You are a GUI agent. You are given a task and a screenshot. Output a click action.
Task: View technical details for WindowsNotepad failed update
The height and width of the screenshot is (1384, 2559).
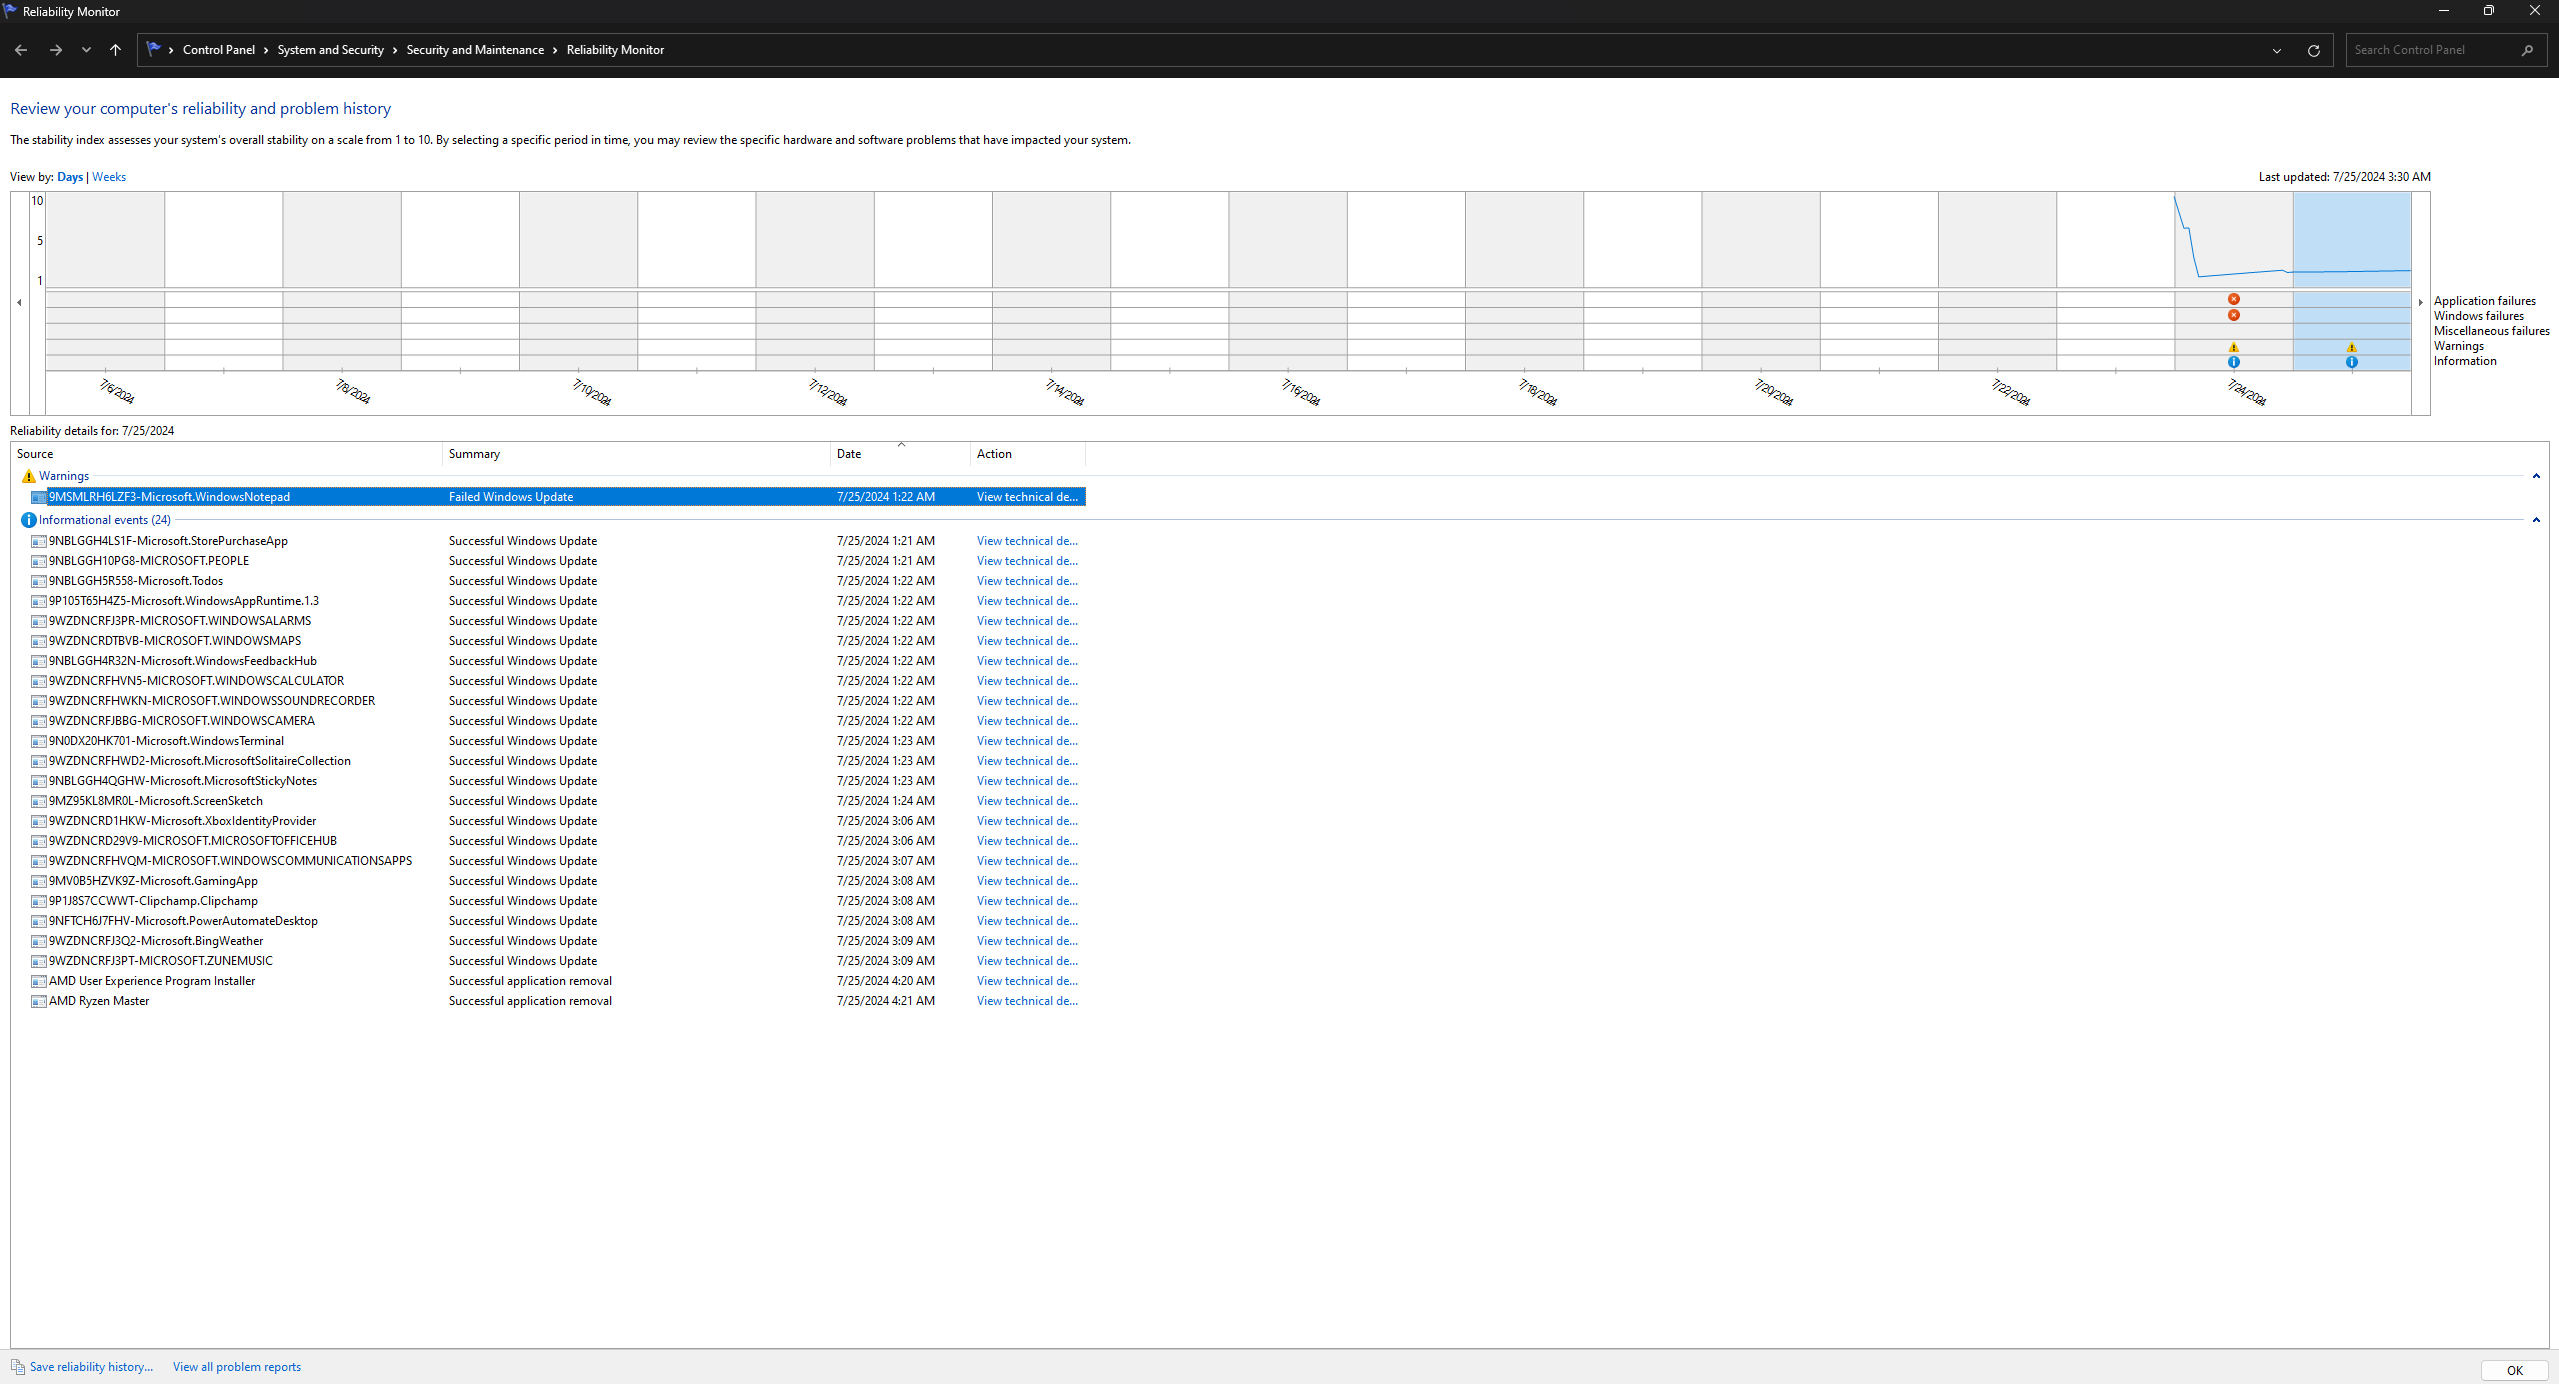(x=1027, y=497)
